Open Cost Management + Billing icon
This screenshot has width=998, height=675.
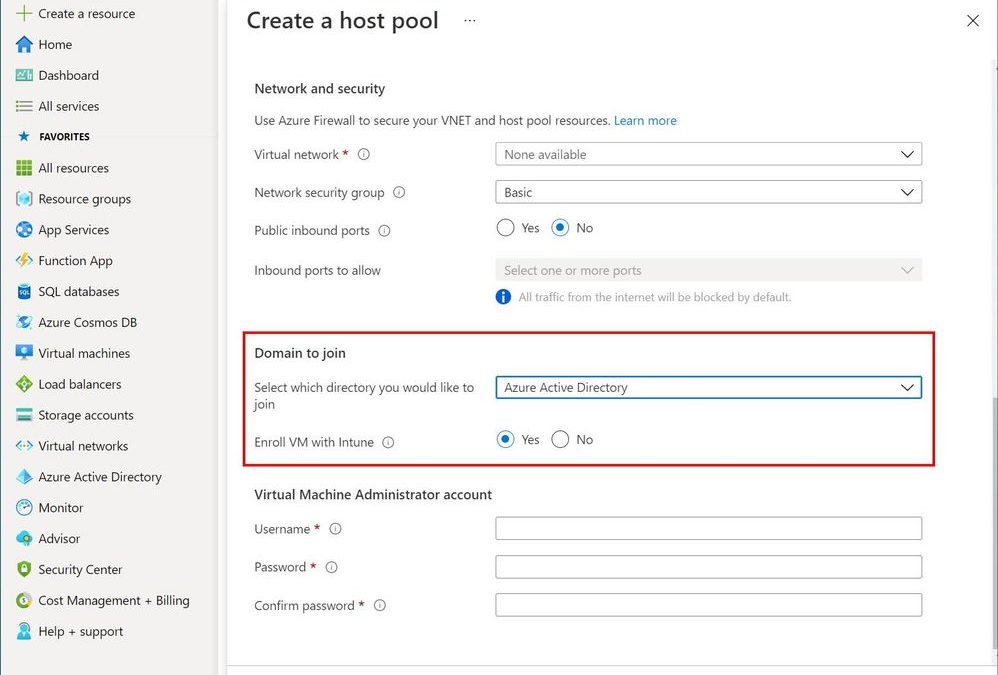(x=24, y=601)
